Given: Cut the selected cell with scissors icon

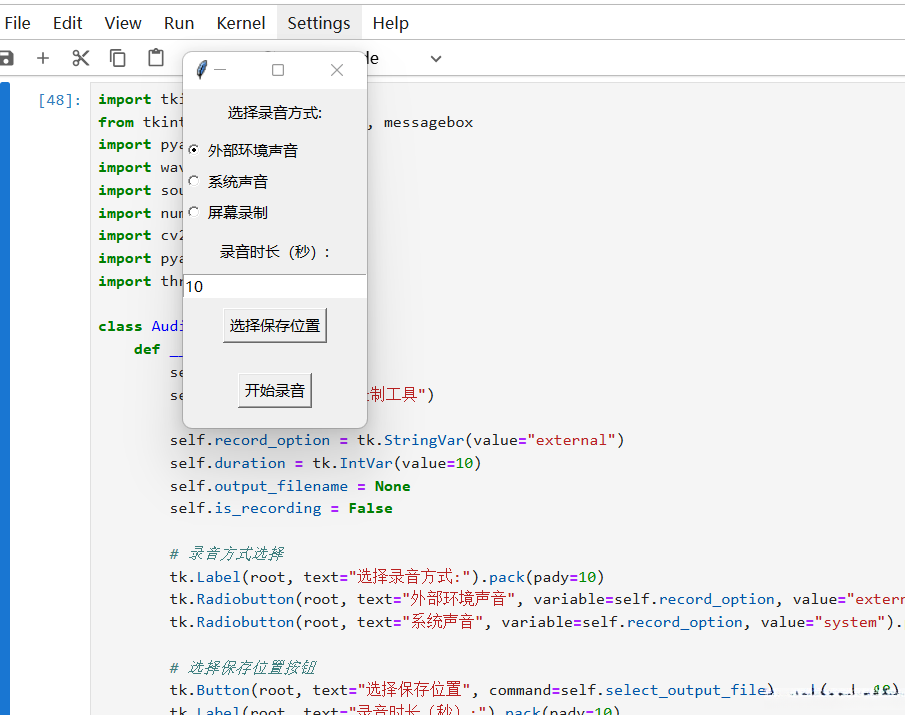Looking at the screenshot, I should pyautogui.click(x=81, y=58).
